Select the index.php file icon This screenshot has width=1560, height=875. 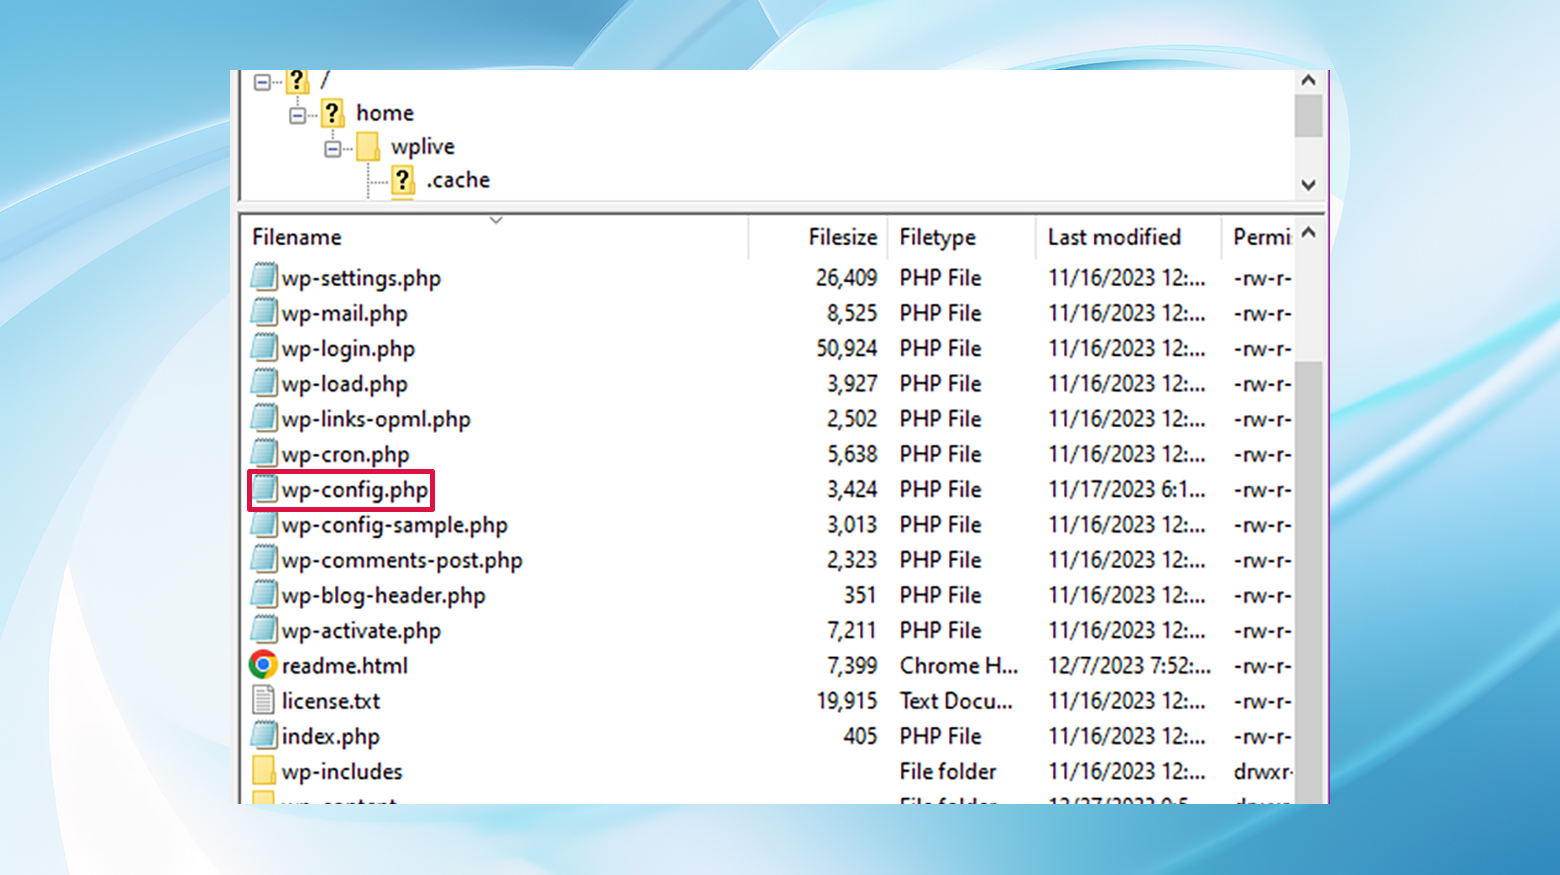[262, 735]
